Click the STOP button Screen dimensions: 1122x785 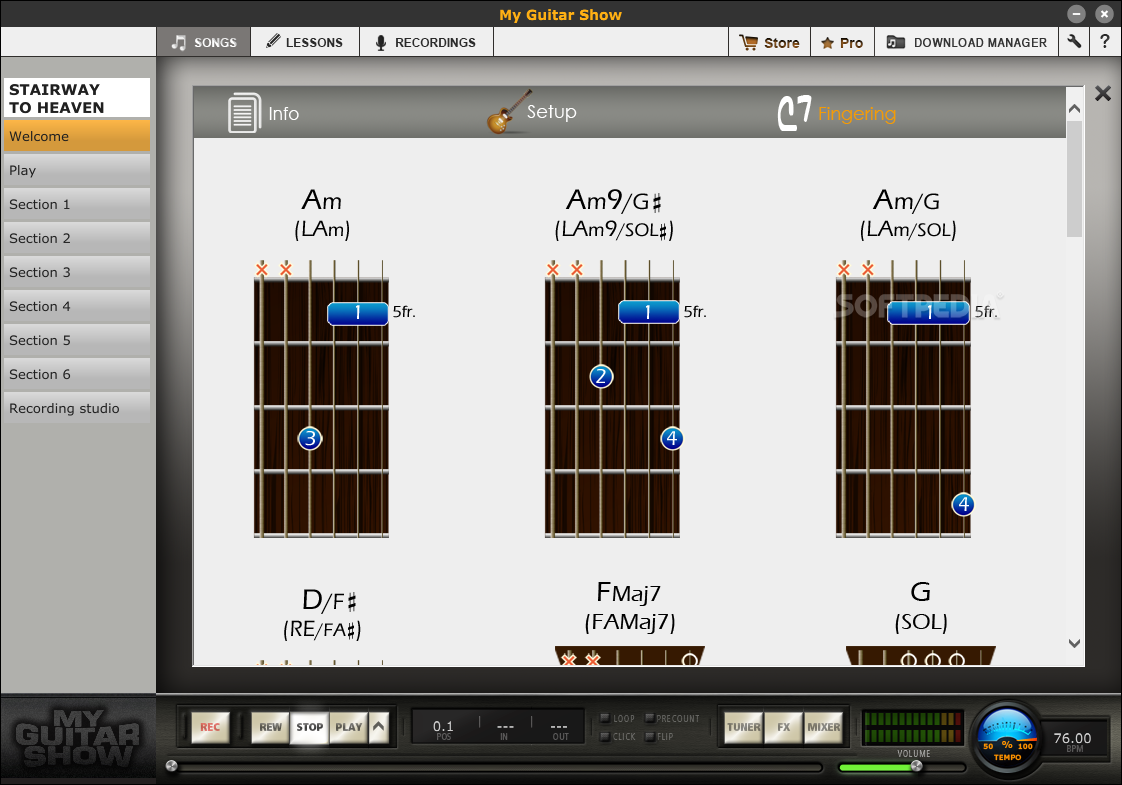coord(310,727)
